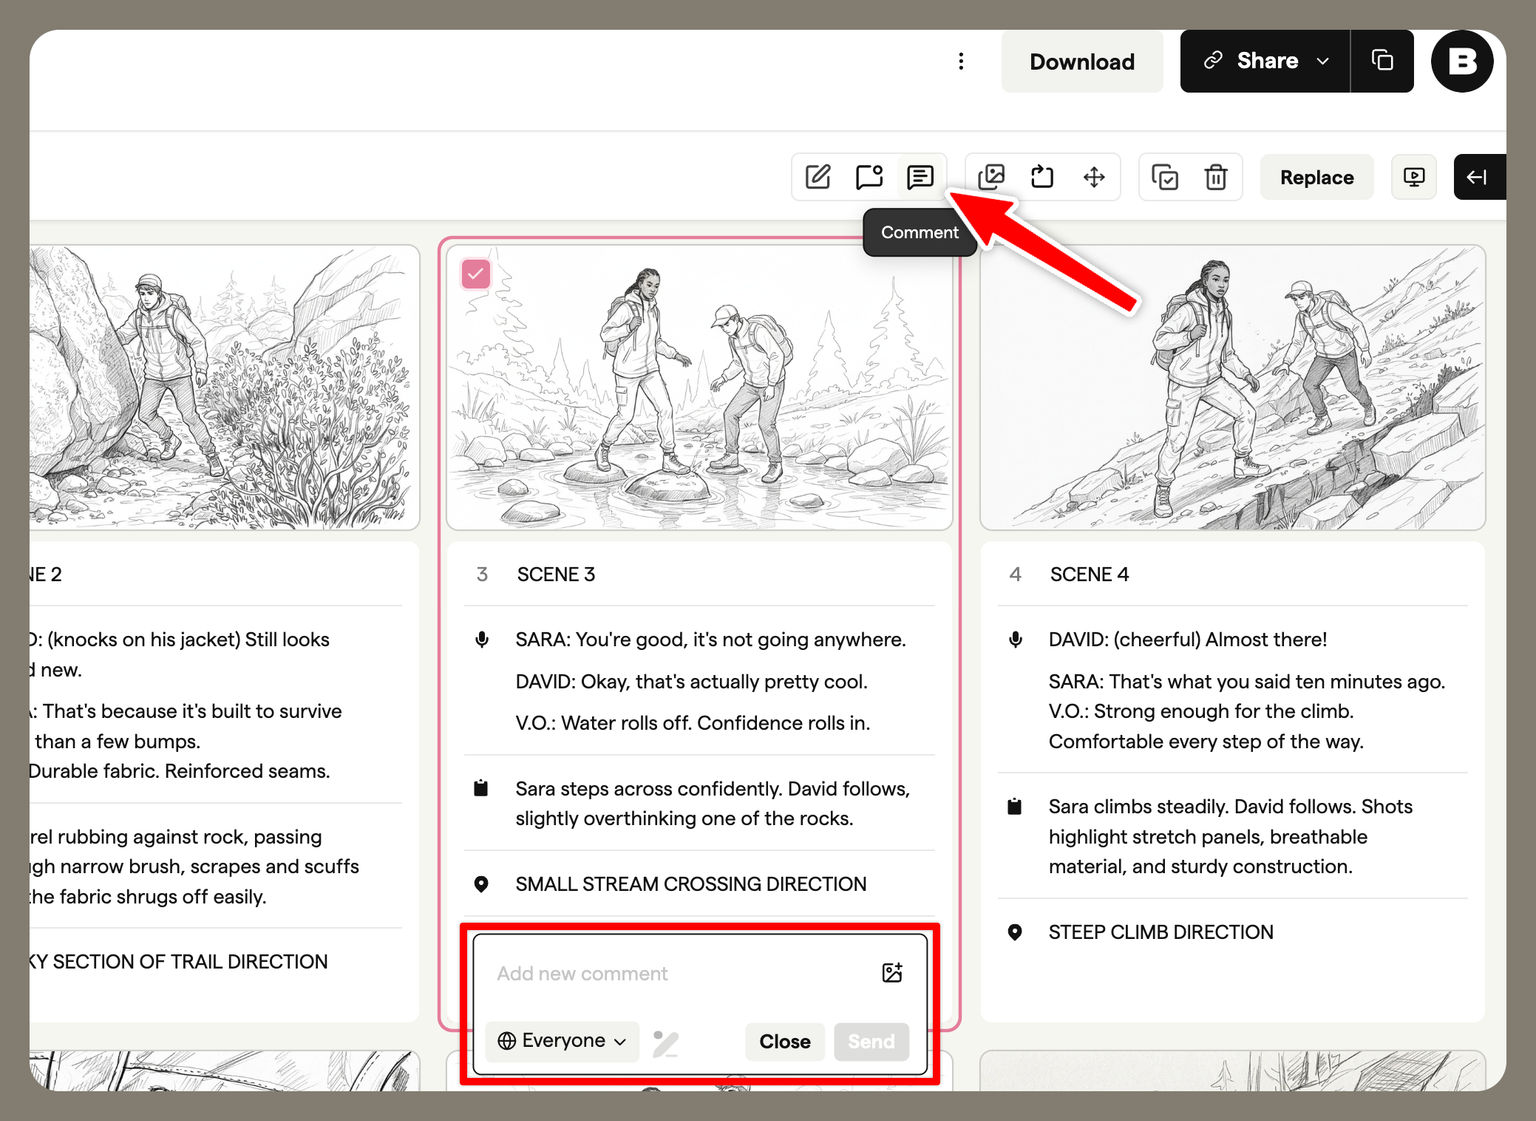Select the Scene 4 storyboard thumbnail
Image resolution: width=1536 pixels, height=1121 pixels.
pyautogui.click(x=1232, y=388)
